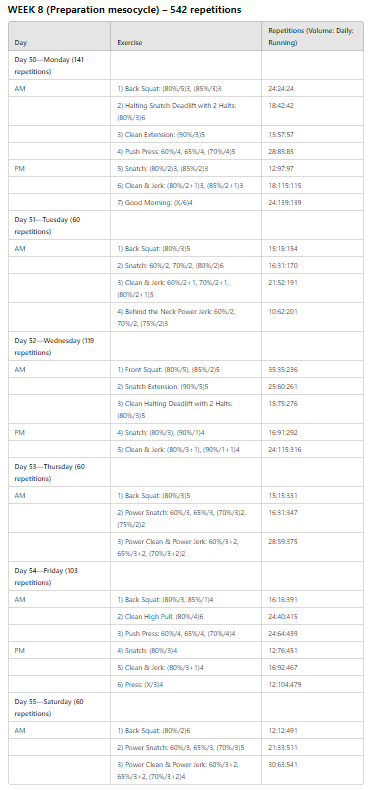Select the Day 50—Monday row cell
This screenshot has height=790, width=372.
[59, 65]
